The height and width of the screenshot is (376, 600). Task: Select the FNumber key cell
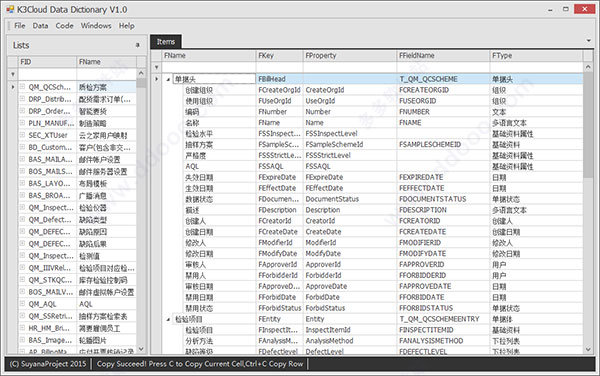click(279, 112)
